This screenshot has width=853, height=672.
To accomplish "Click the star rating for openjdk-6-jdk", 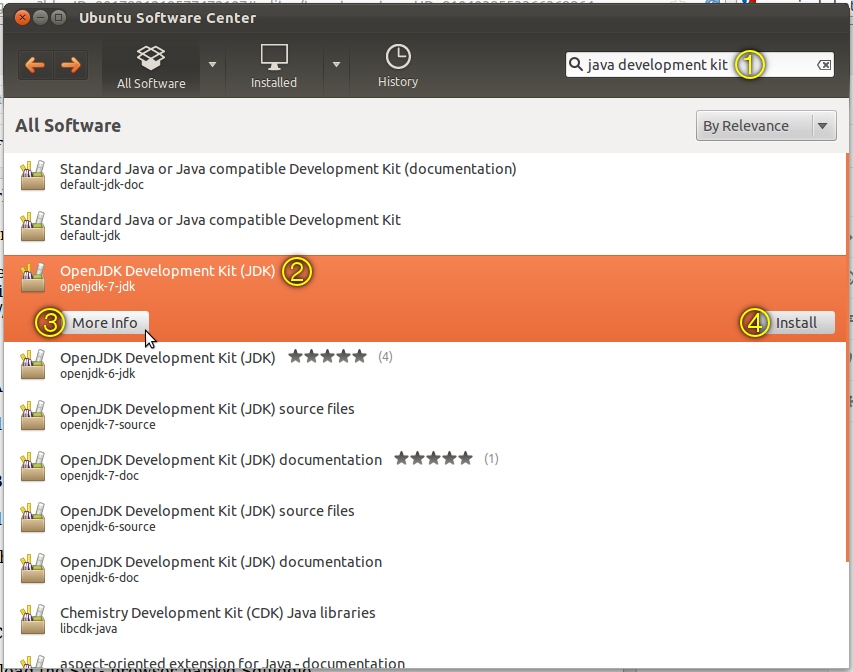I will (x=327, y=356).
